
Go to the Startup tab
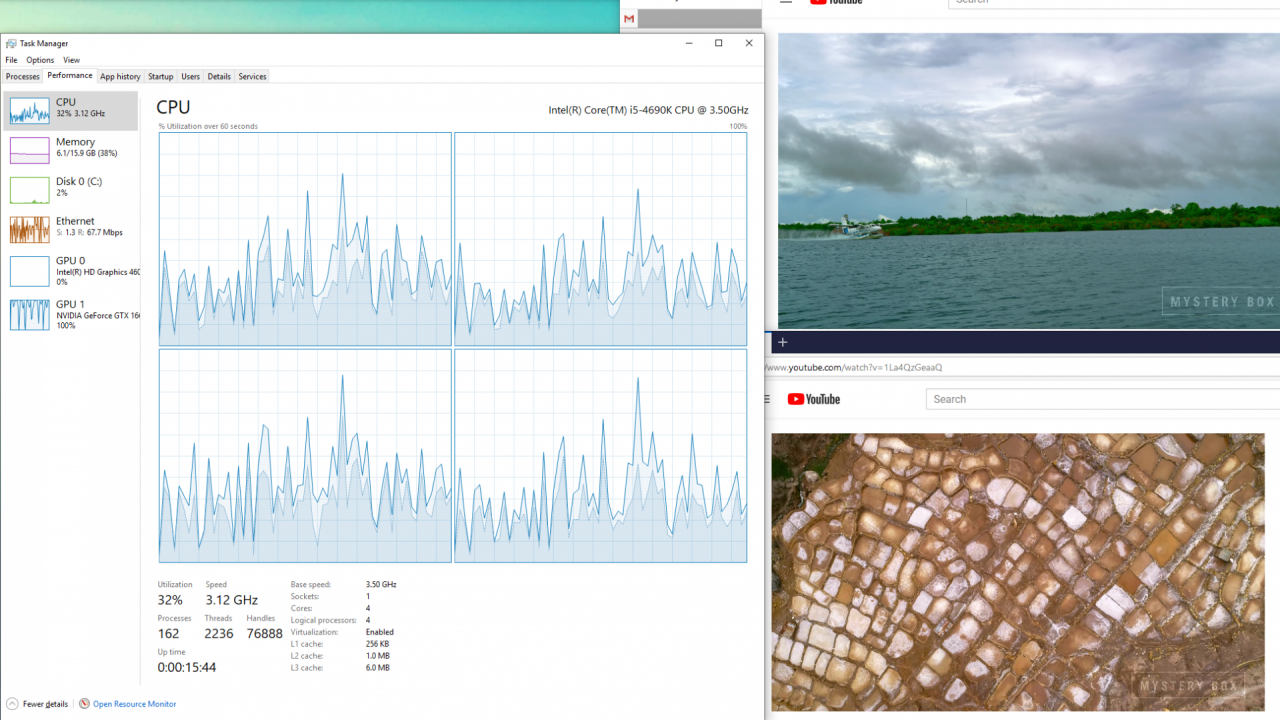pyautogui.click(x=160, y=76)
